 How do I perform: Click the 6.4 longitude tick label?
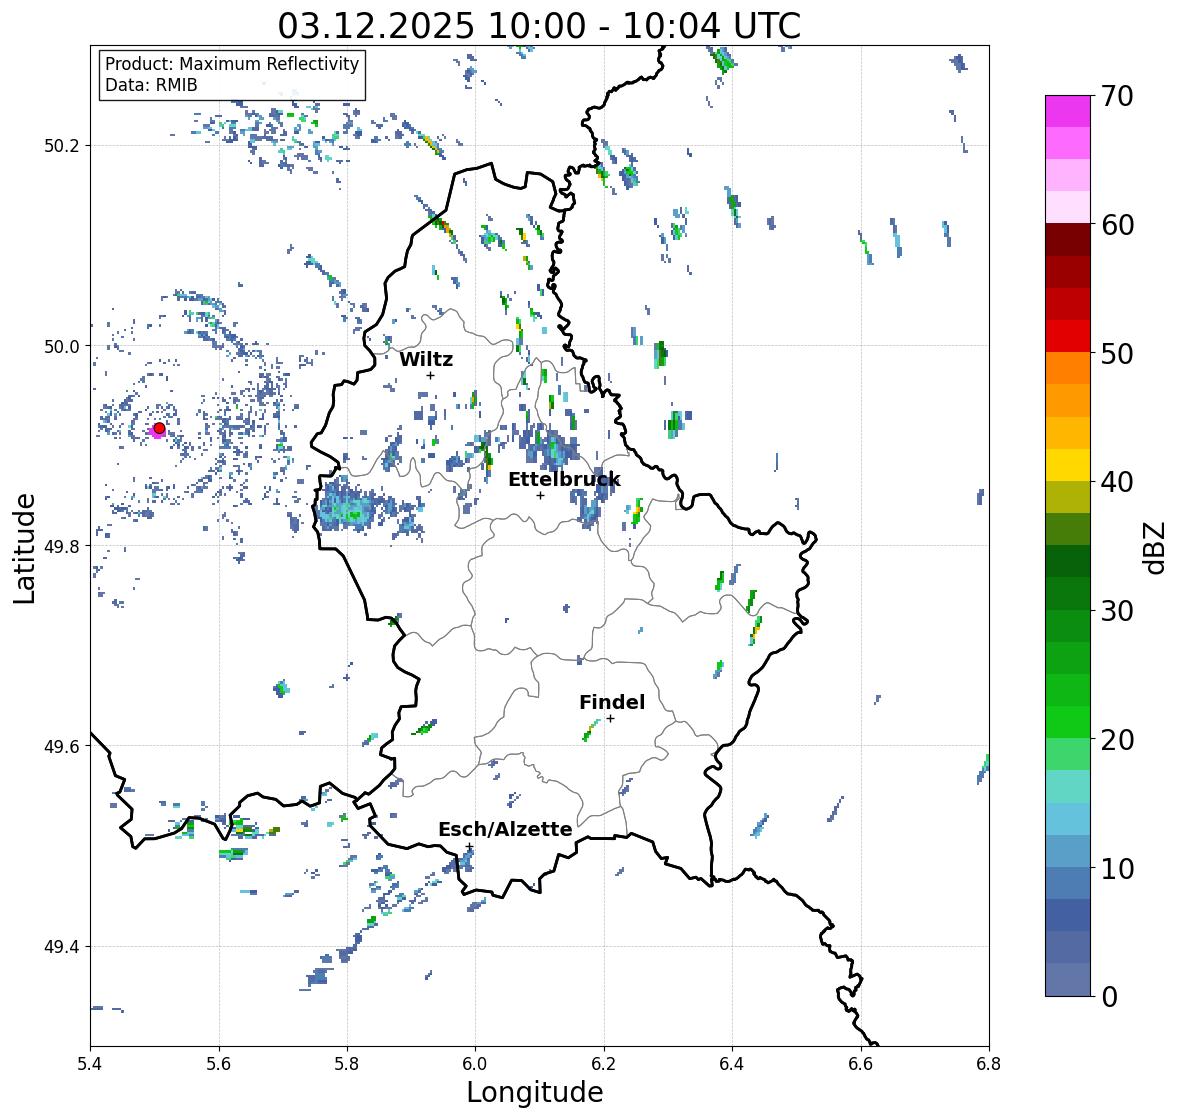pyautogui.click(x=732, y=1063)
